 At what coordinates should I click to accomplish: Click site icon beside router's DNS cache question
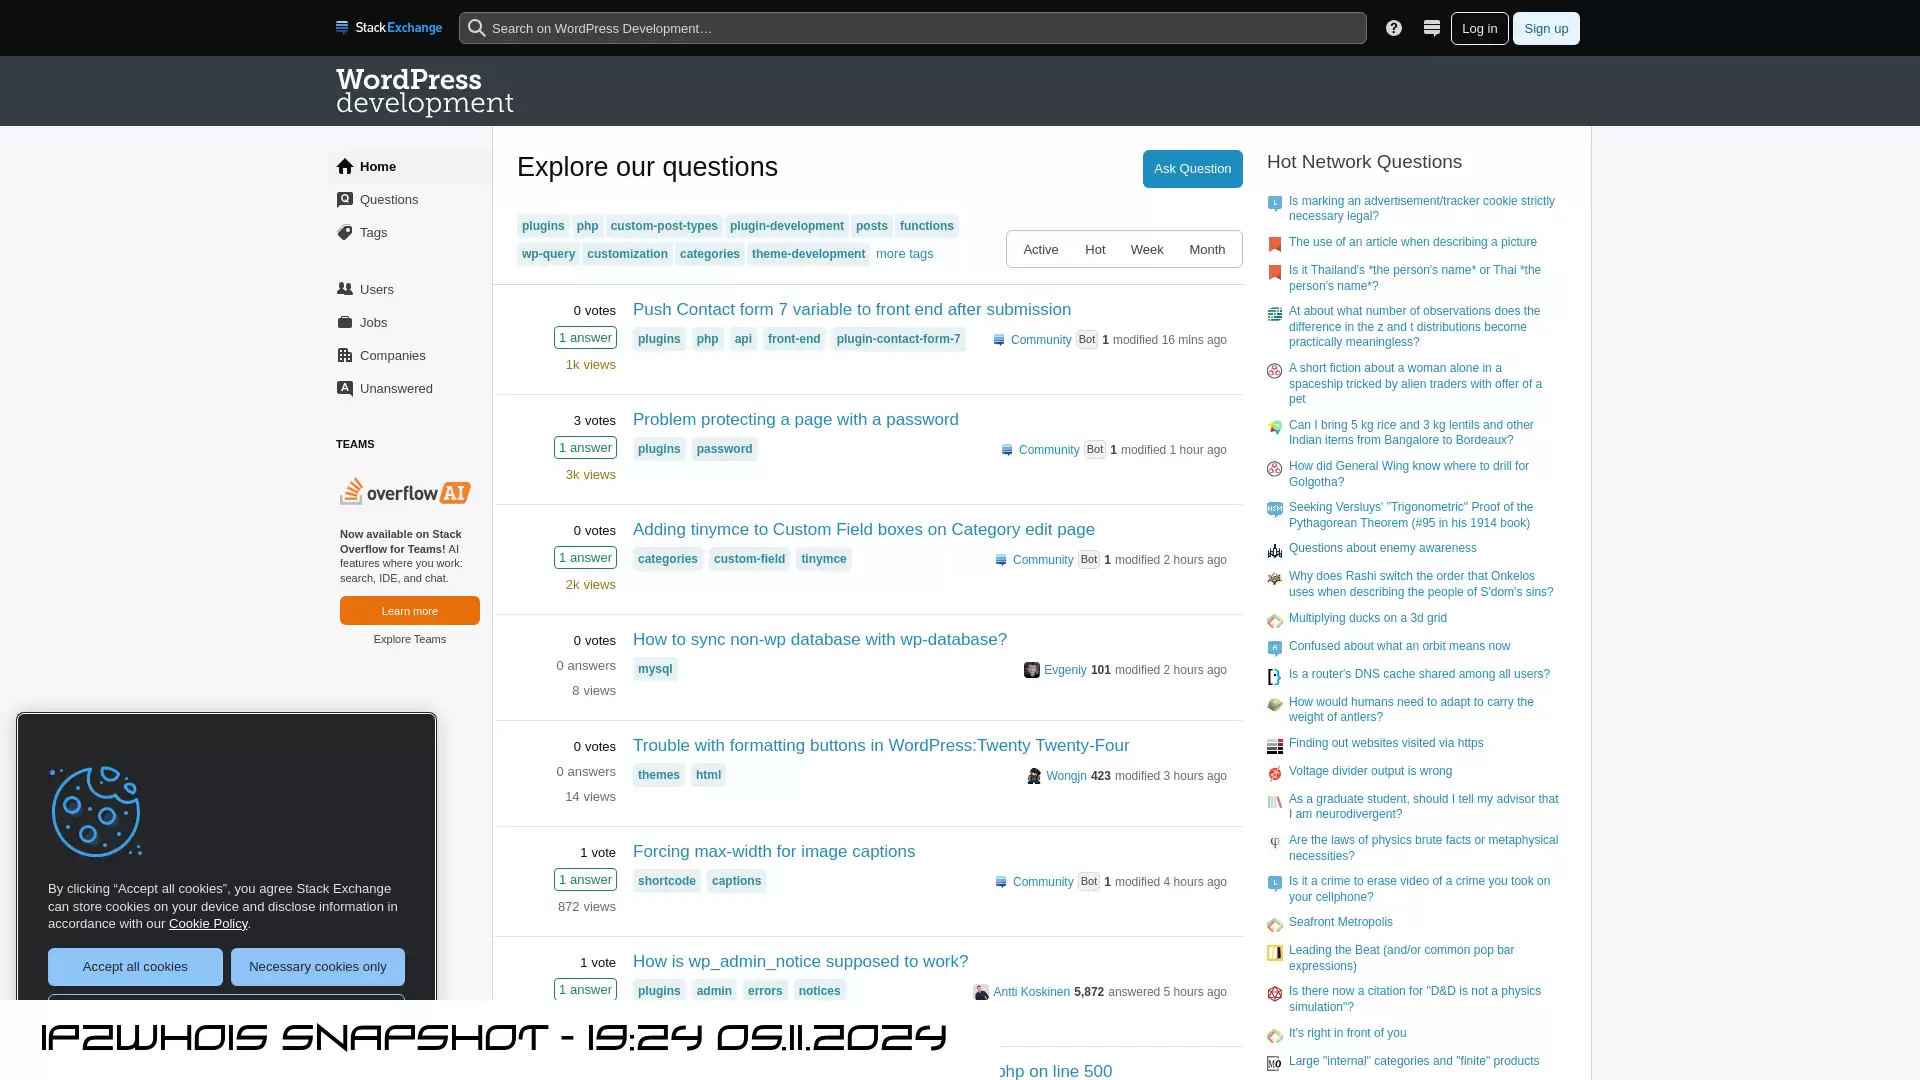point(1275,677)
